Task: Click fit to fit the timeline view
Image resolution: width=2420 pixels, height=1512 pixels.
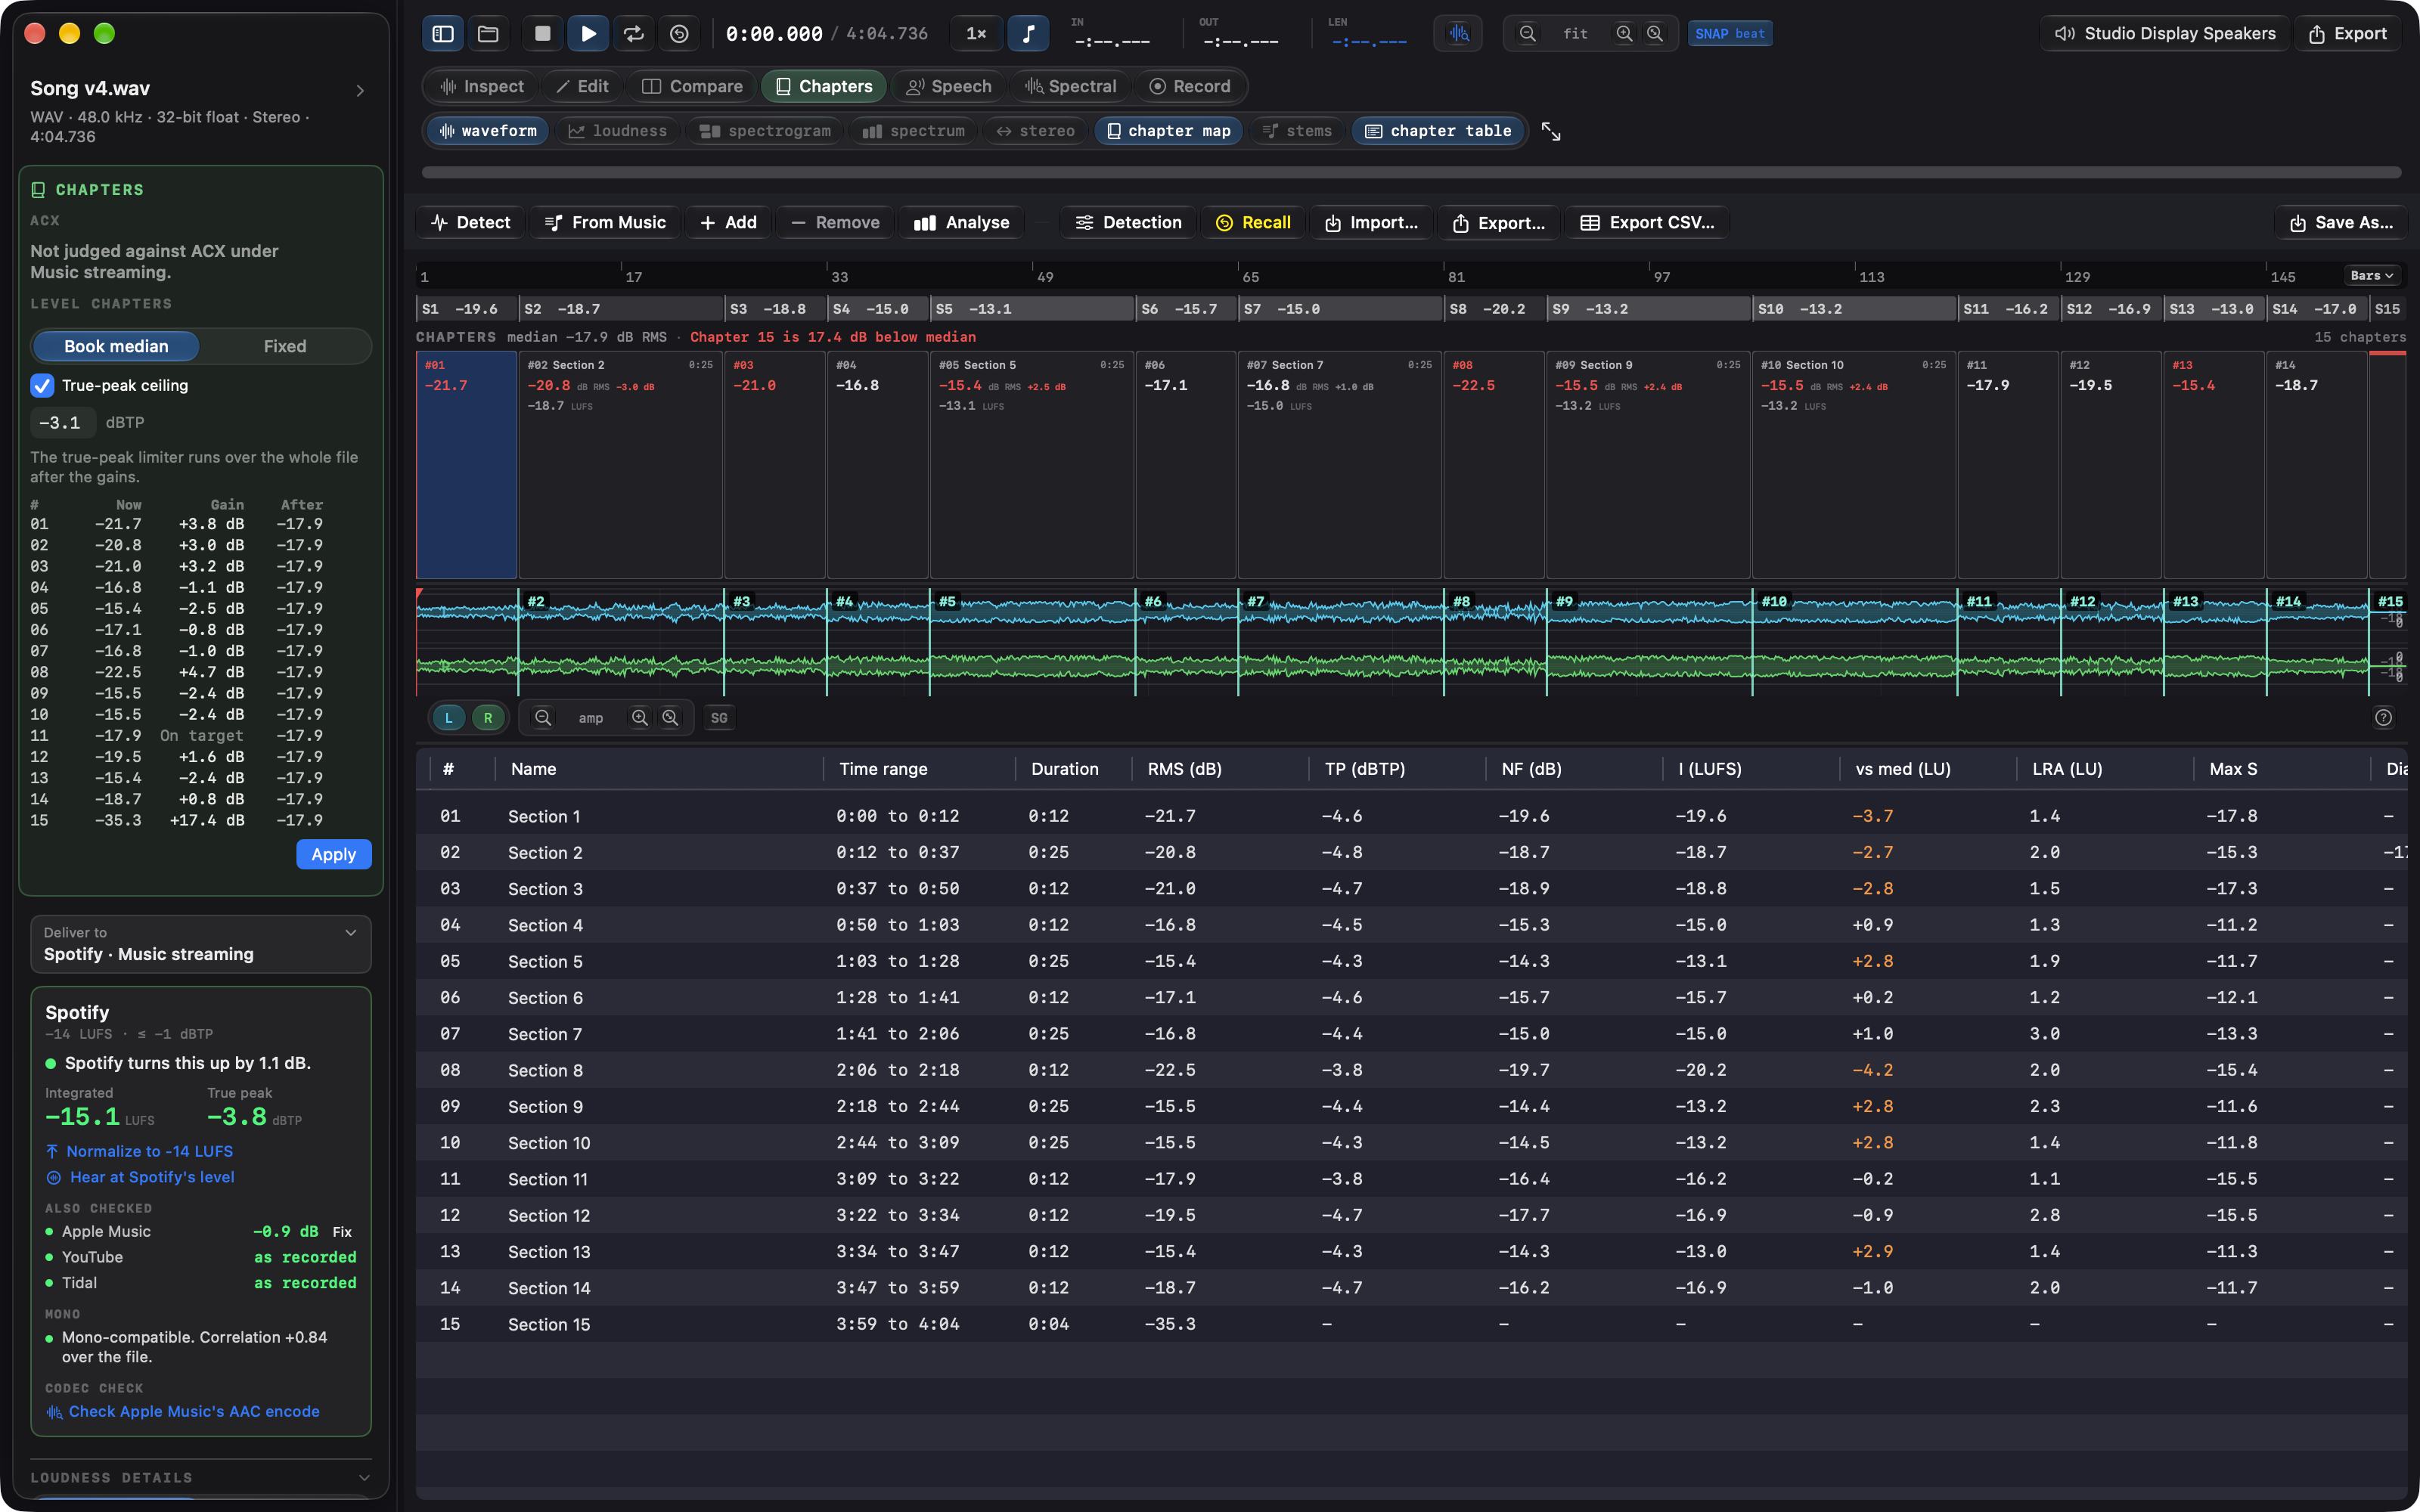Action: [1575, 34]
